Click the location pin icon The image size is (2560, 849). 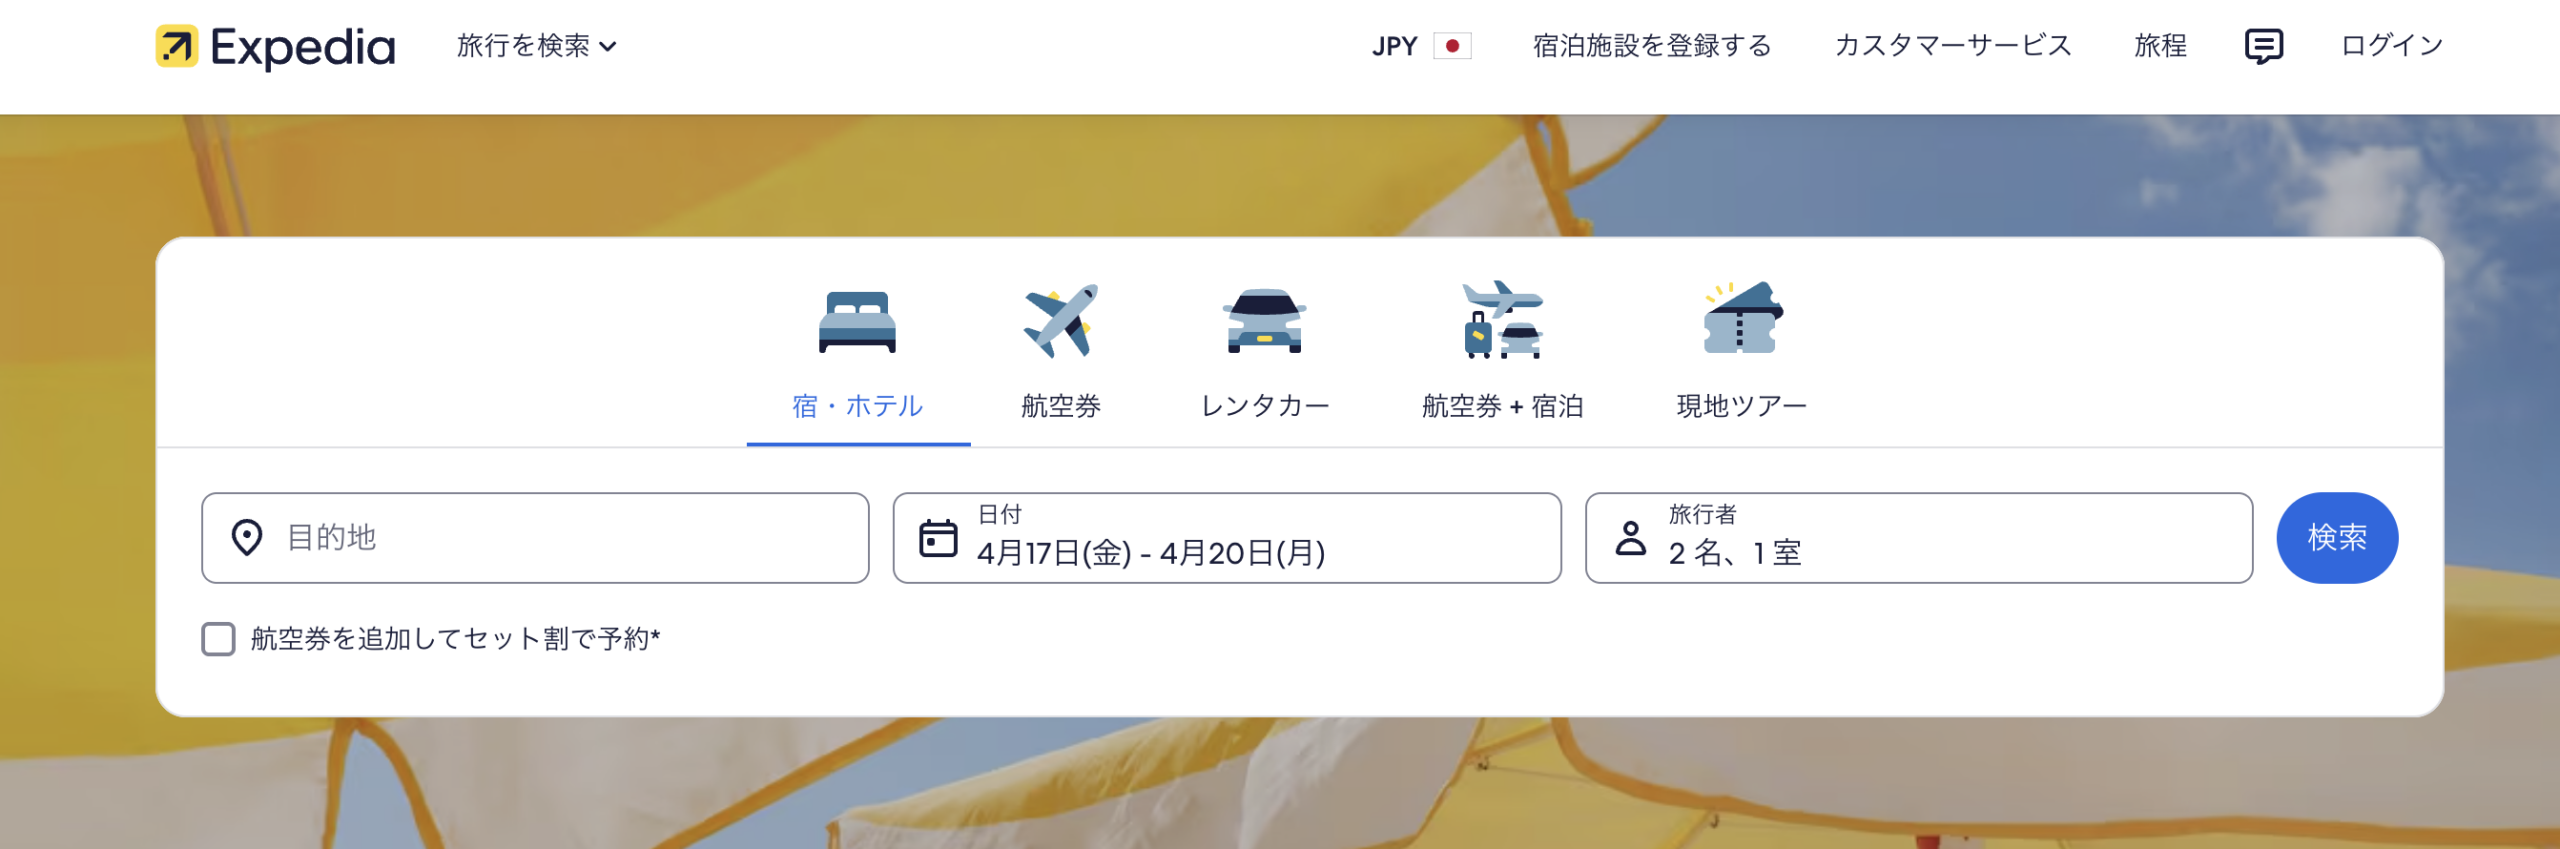point(247,538)
